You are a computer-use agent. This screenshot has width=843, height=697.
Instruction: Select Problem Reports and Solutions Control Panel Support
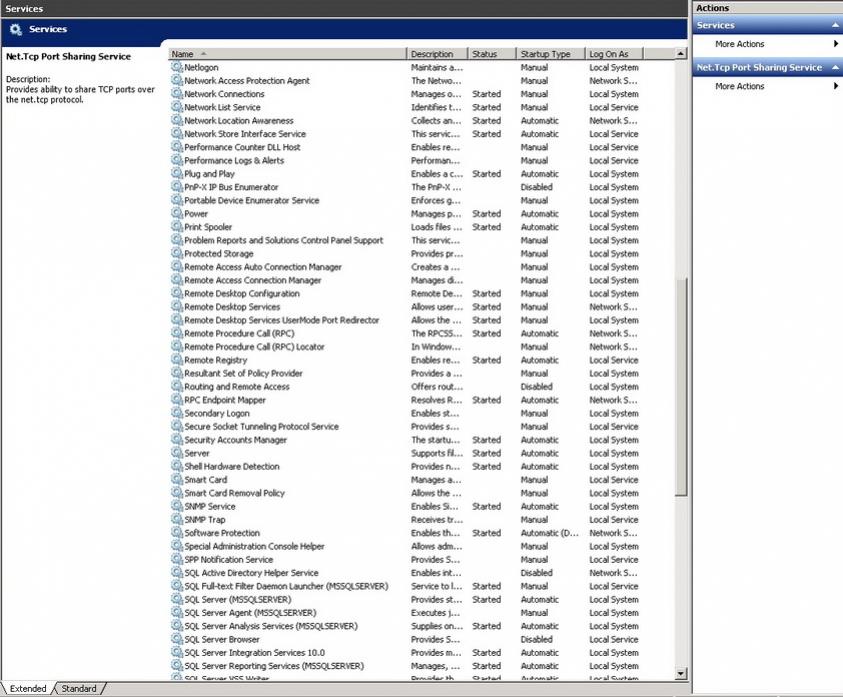point(404,240)
